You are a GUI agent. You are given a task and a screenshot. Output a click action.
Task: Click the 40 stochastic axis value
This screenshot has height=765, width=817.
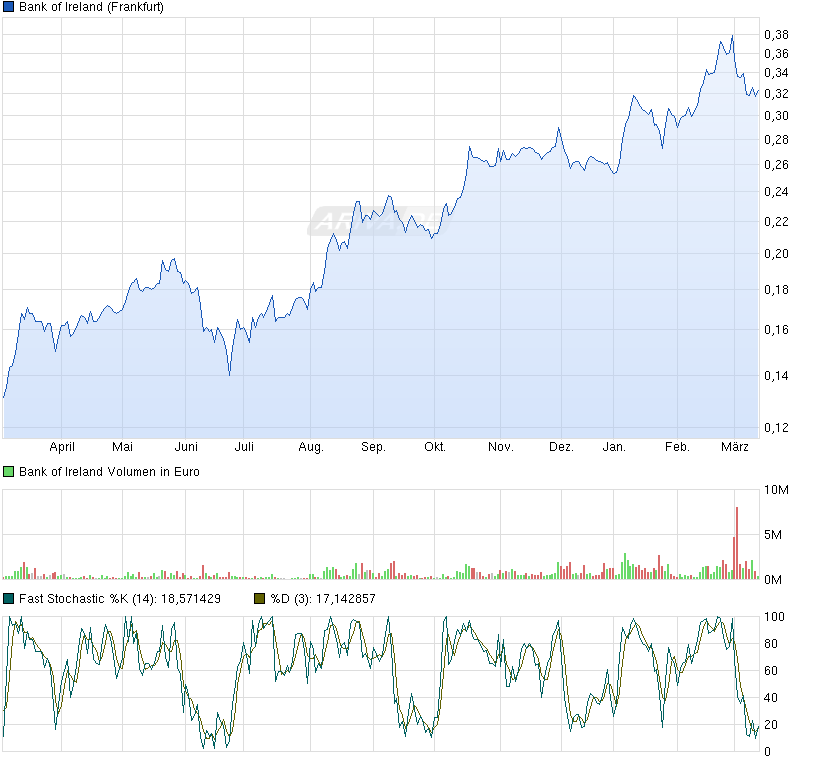pos(771,698)
